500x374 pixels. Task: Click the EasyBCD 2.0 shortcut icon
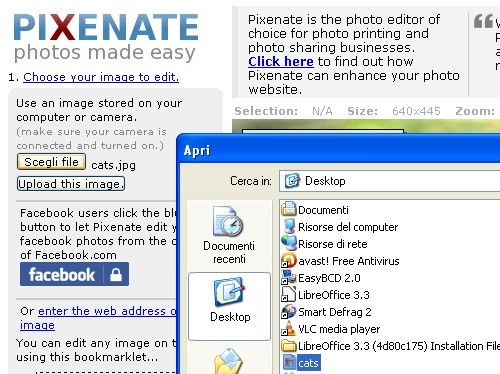pos(289,277)
